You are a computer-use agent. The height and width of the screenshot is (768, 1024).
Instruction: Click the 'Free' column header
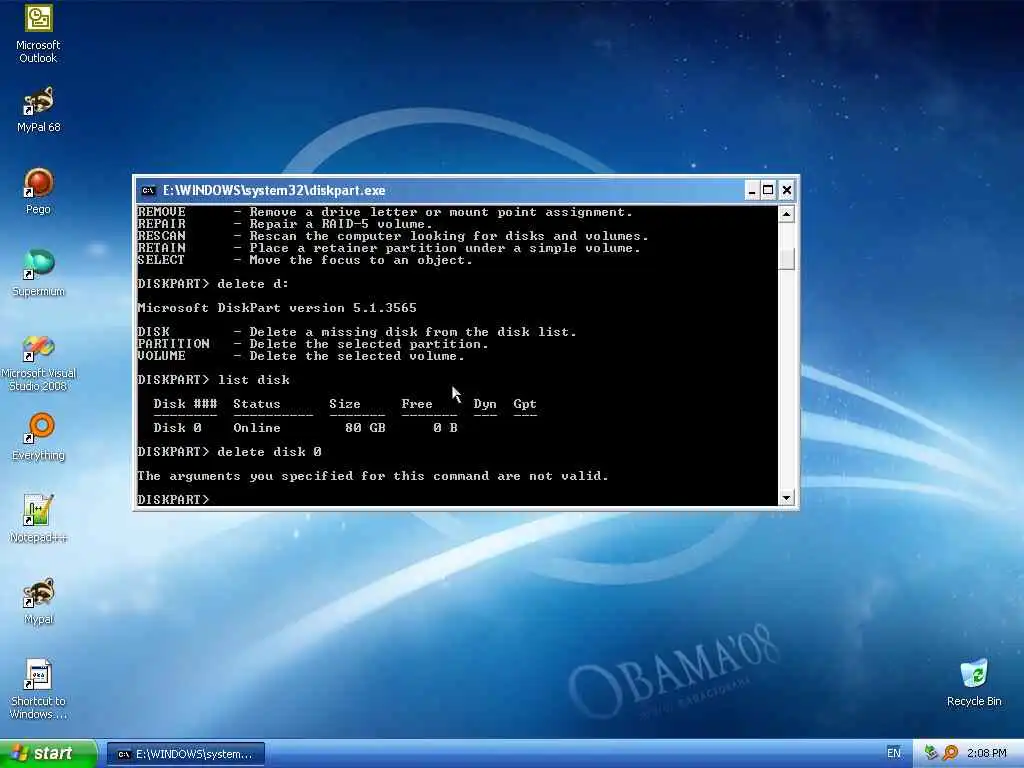tap(417, 404)
